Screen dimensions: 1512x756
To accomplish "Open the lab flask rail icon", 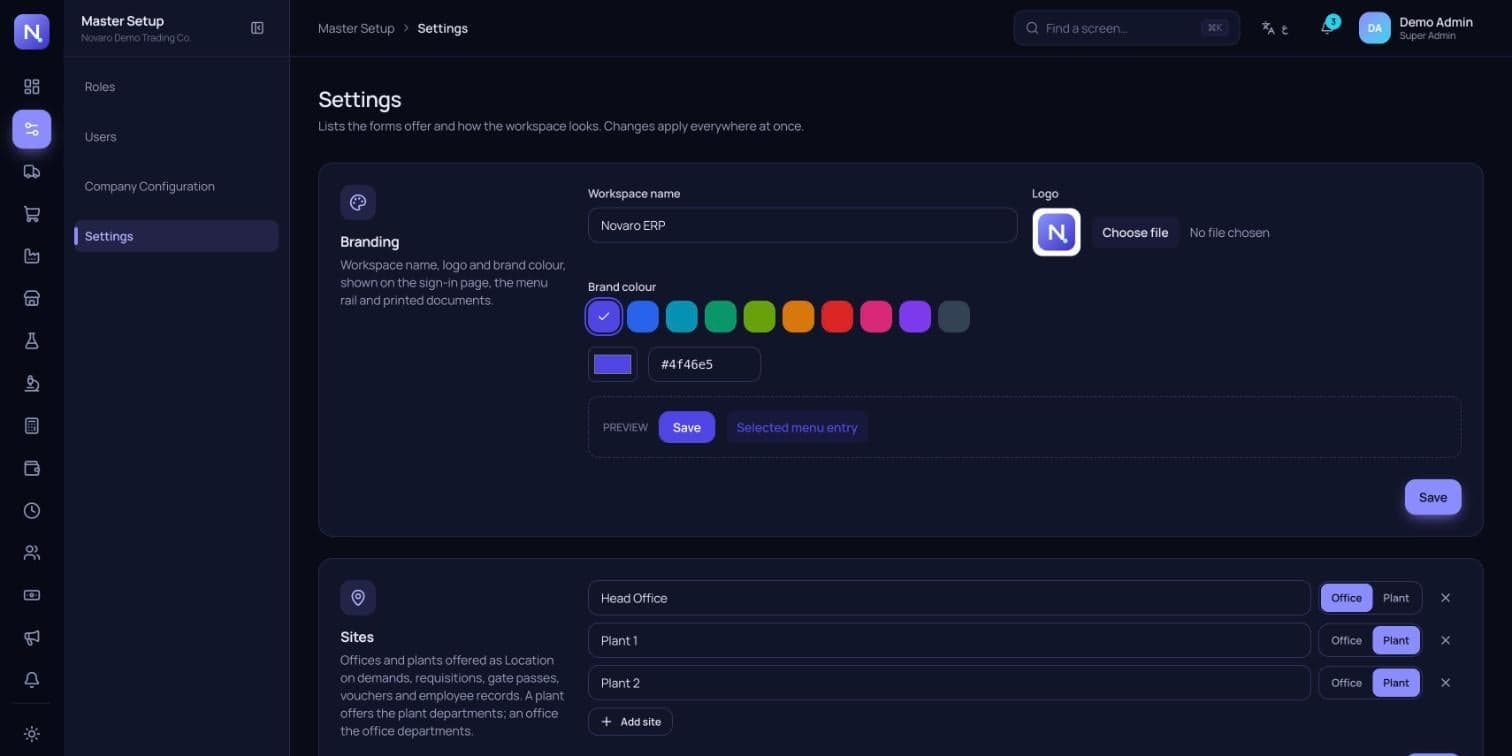I will pos(32,341).
